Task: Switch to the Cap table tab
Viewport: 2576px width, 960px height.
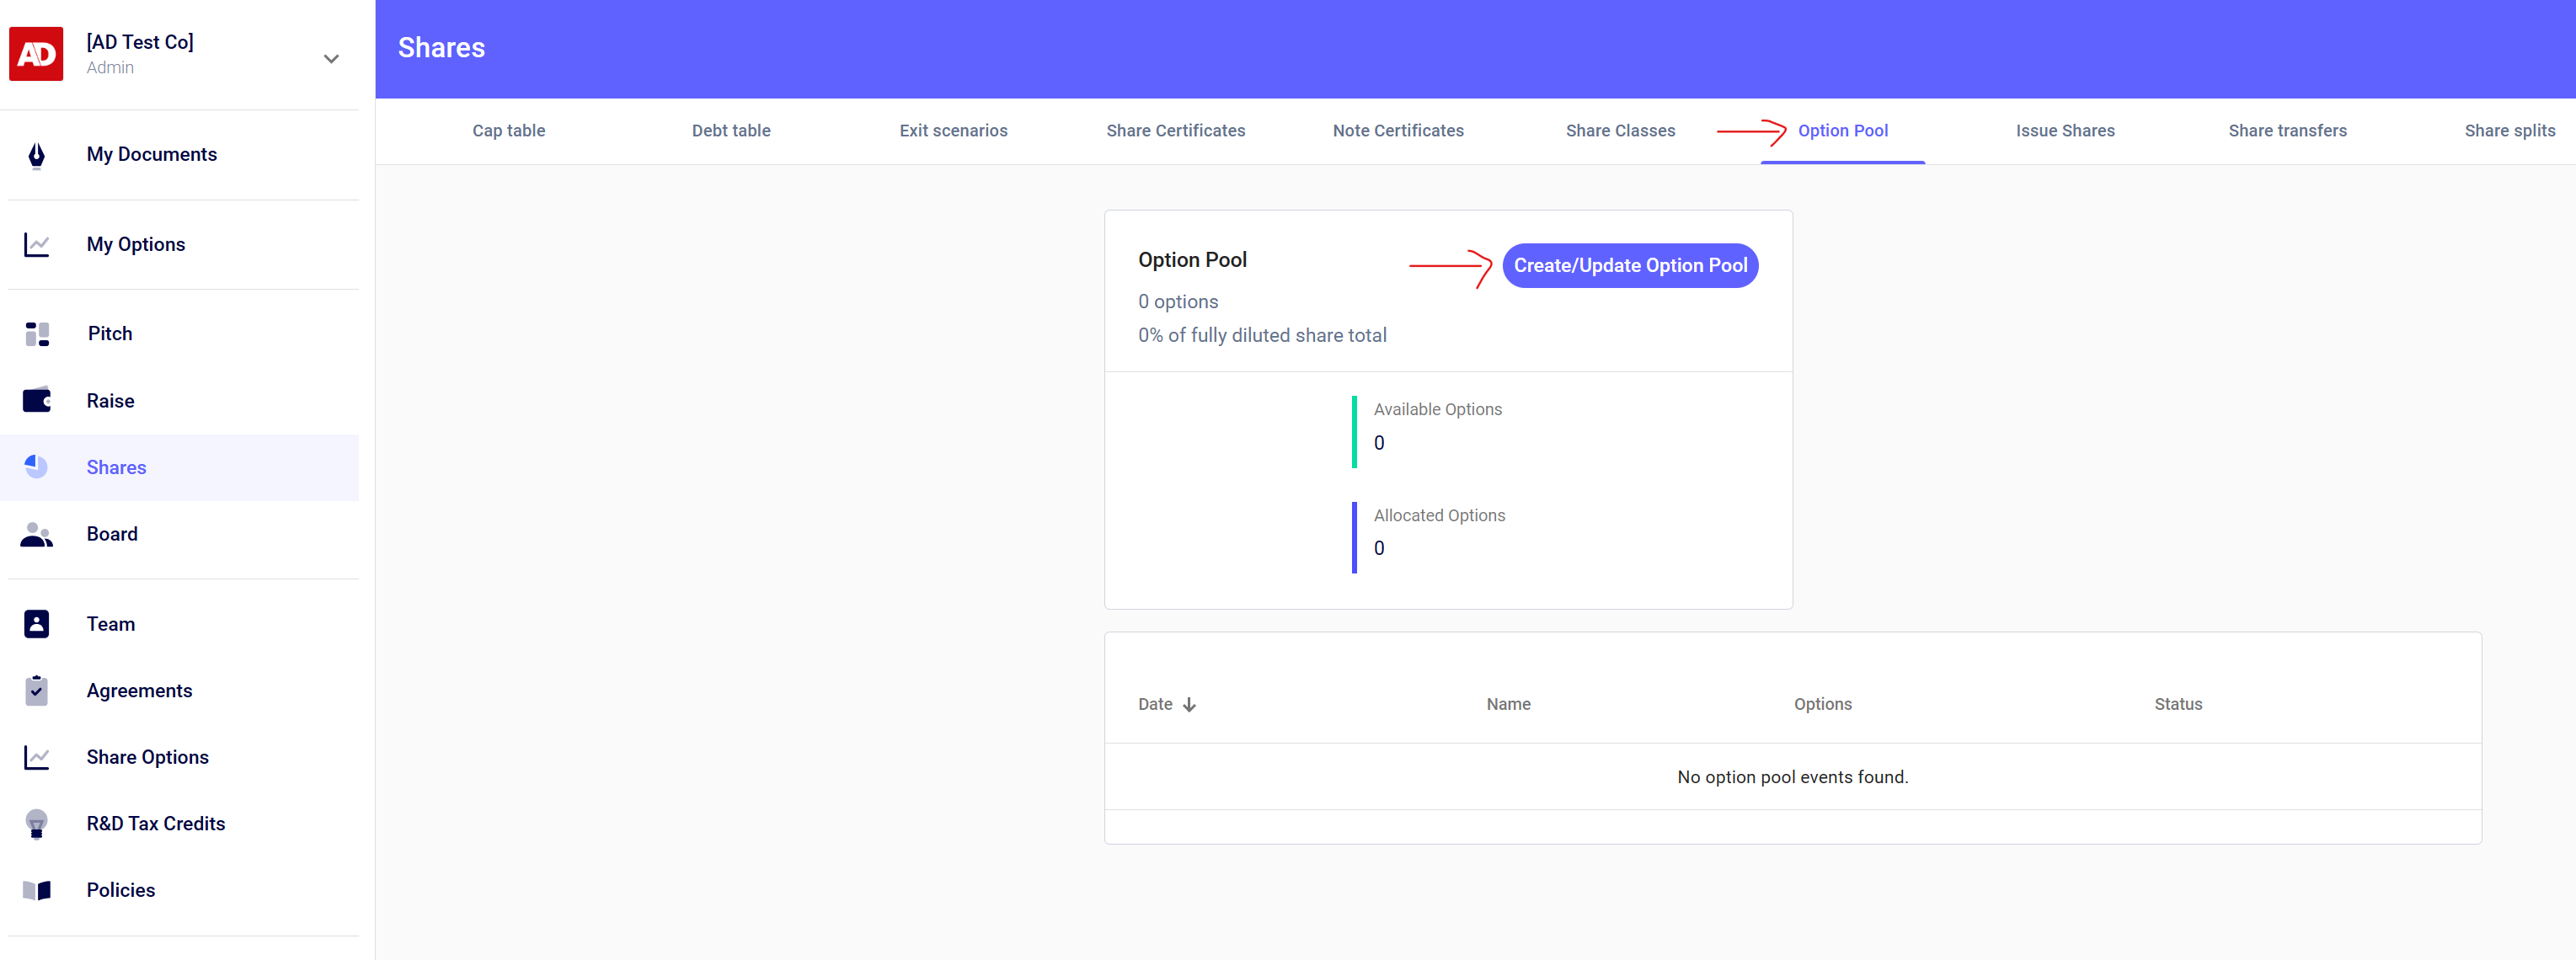Action: 508,131
